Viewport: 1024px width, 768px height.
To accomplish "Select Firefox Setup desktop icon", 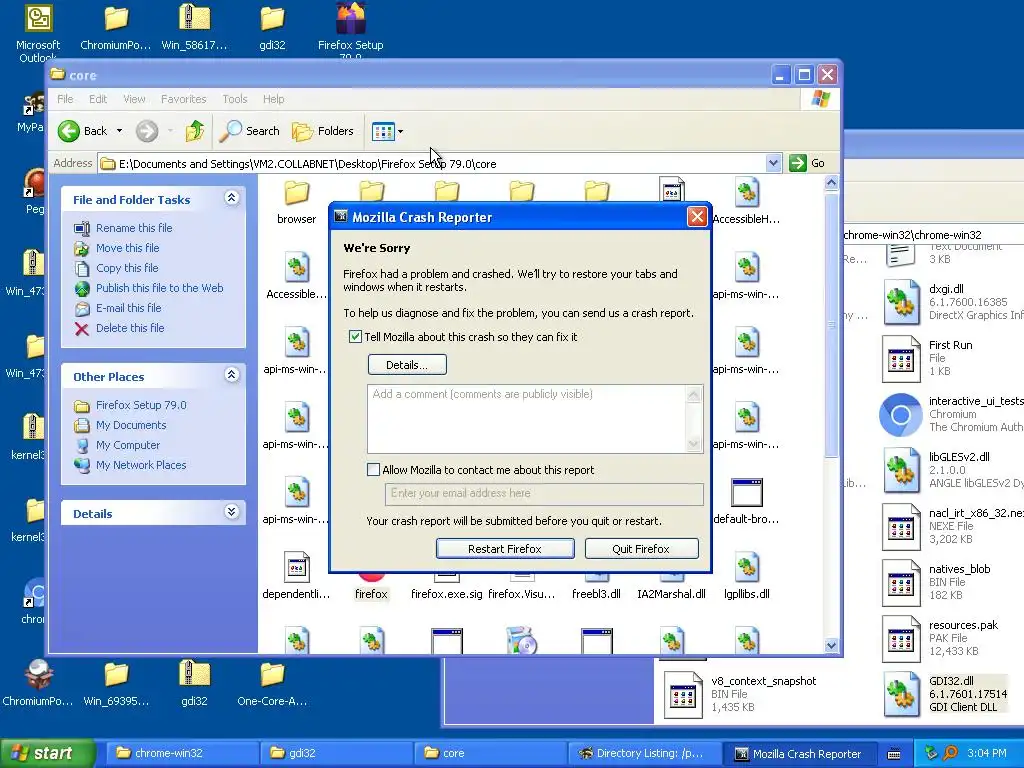I will [x=351, y=18].
